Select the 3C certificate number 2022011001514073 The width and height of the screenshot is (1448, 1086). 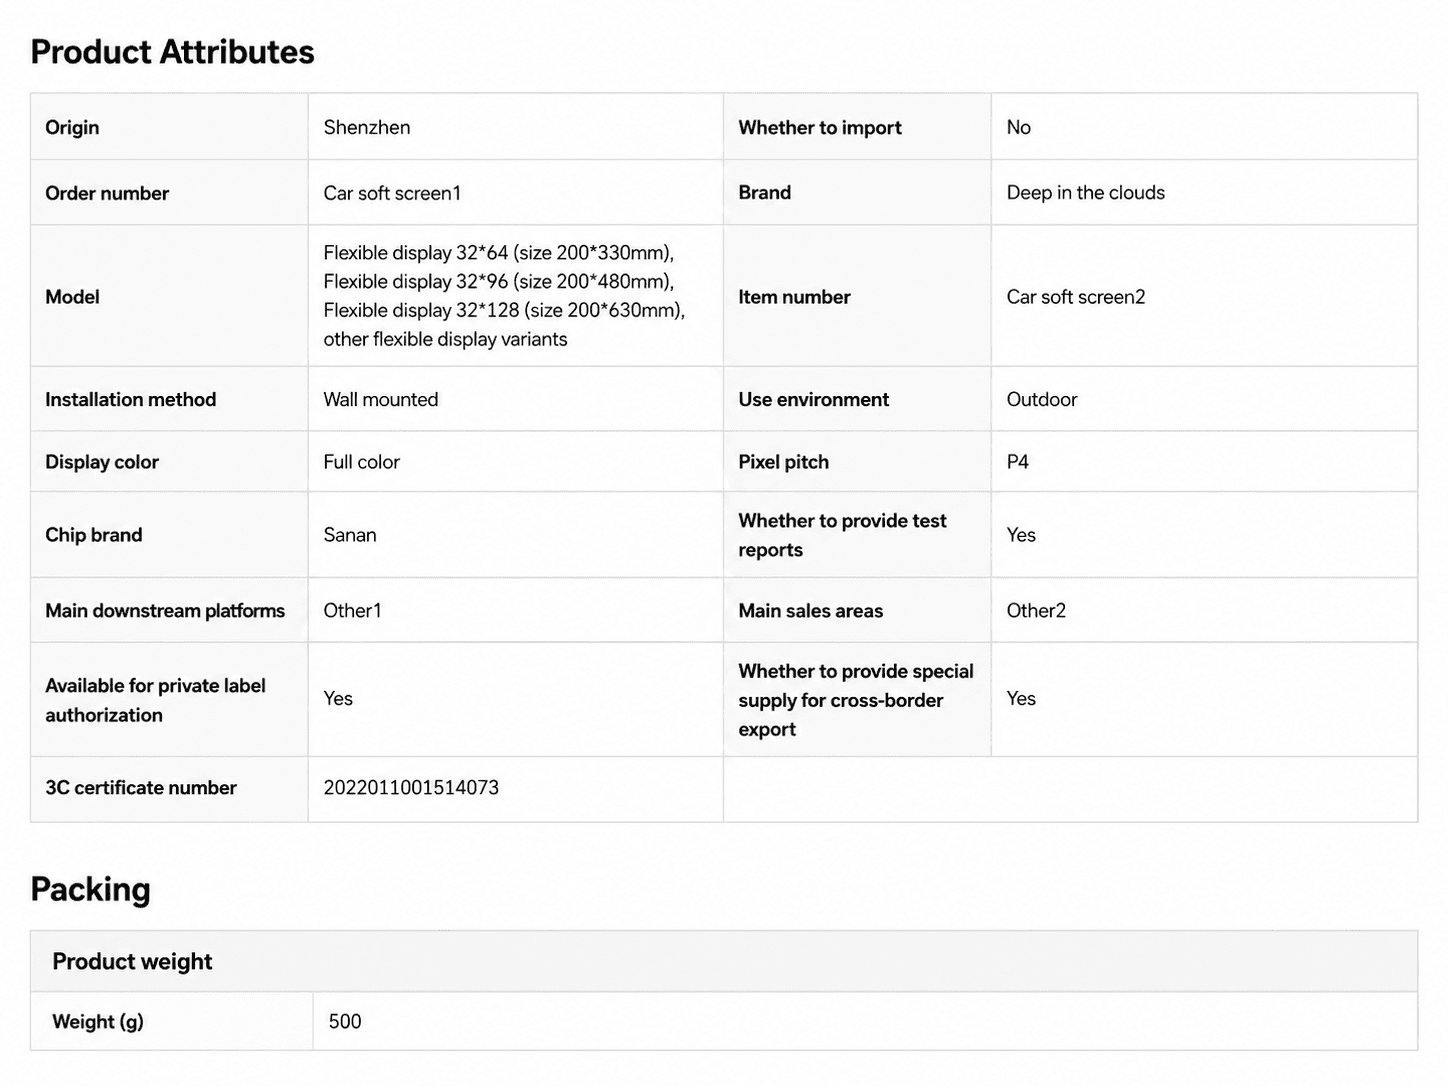pyautogui.click(x=411, y=788)
